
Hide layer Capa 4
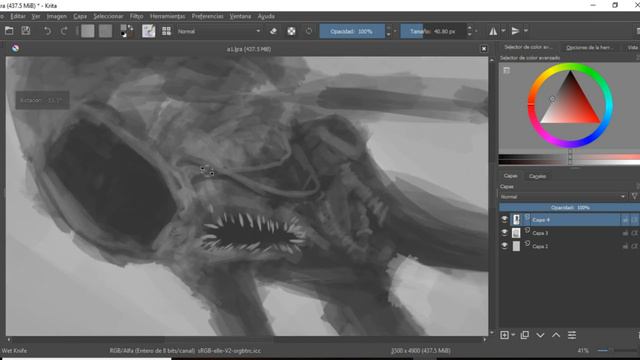(504, 220)
